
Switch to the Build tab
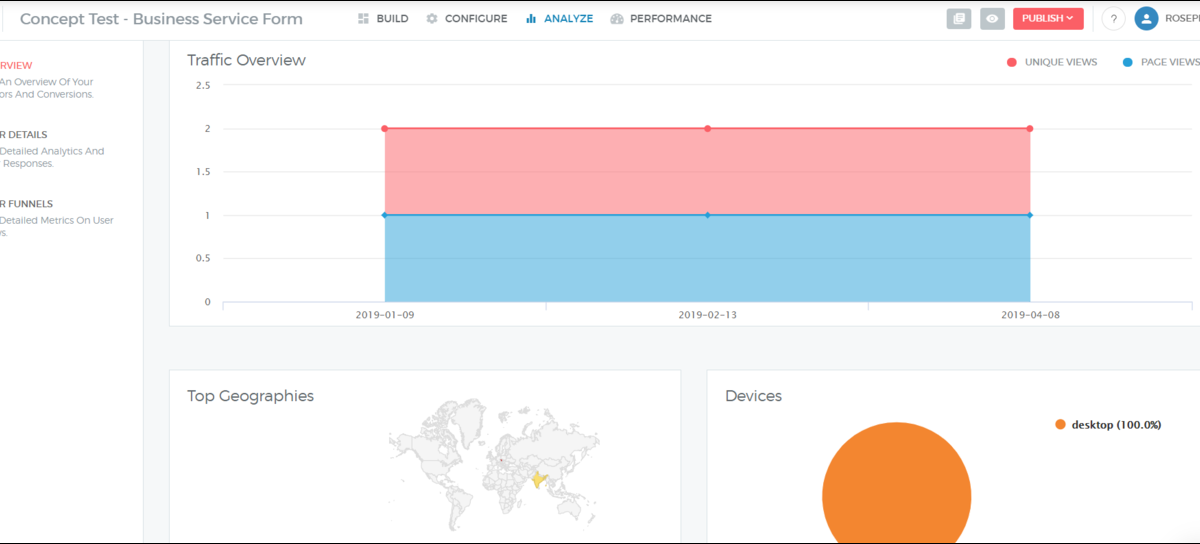392,19
